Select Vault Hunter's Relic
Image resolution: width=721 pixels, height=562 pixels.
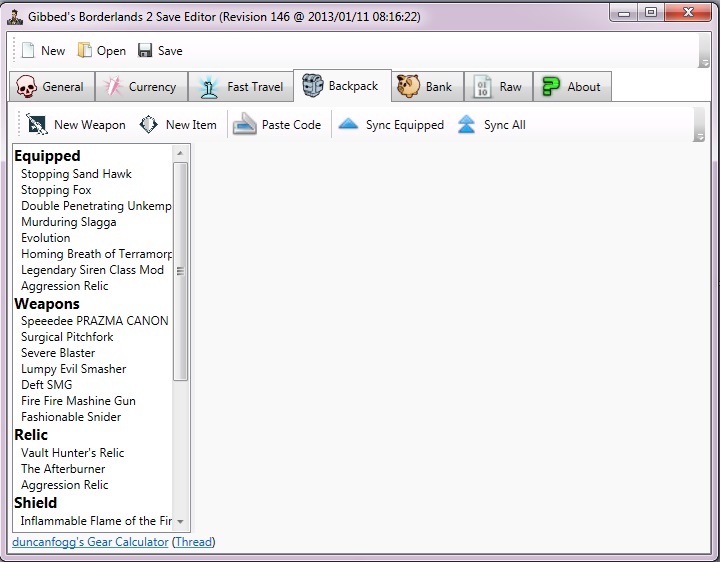[x=73, y=453]
